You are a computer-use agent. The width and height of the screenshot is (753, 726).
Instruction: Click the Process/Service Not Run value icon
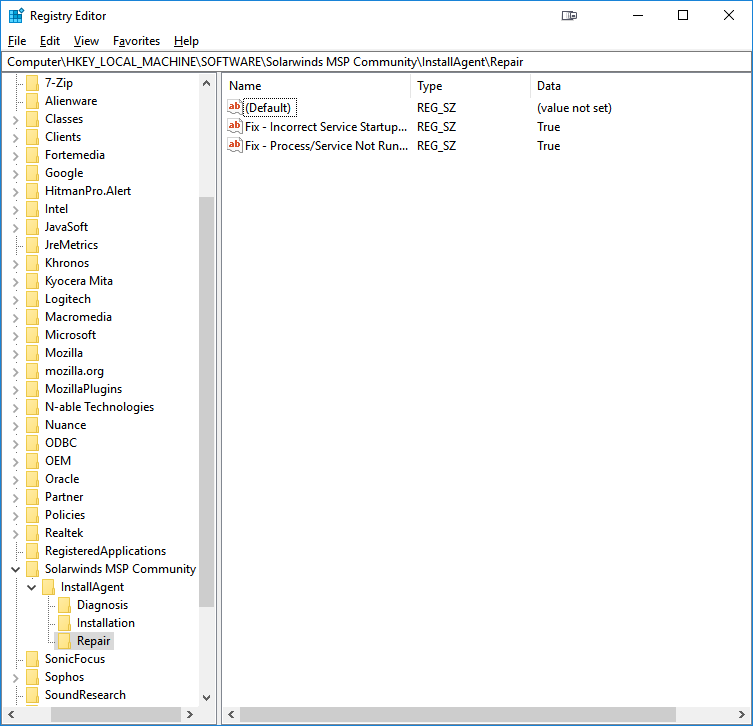tap(235, 145)
